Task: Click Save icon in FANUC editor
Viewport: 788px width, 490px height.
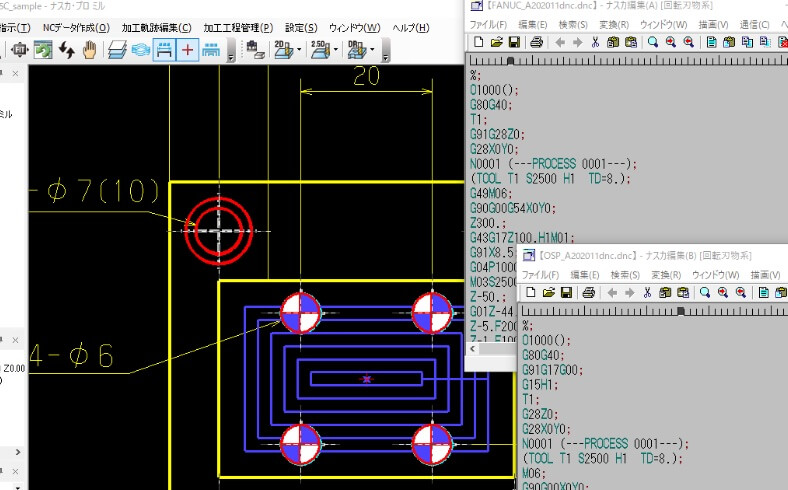Action: tap(514, 42)
